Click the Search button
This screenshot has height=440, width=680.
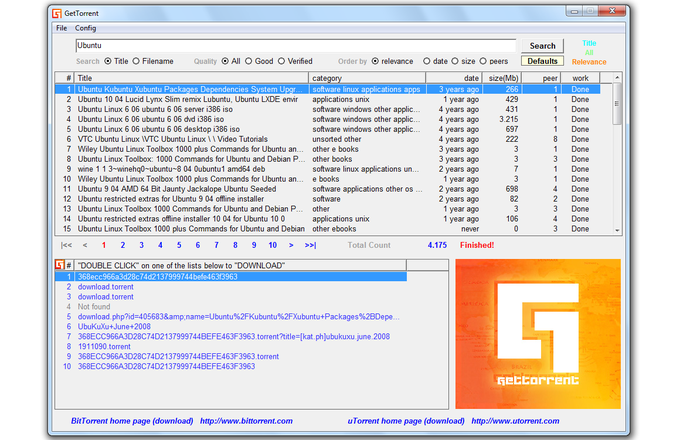(542, 46)
